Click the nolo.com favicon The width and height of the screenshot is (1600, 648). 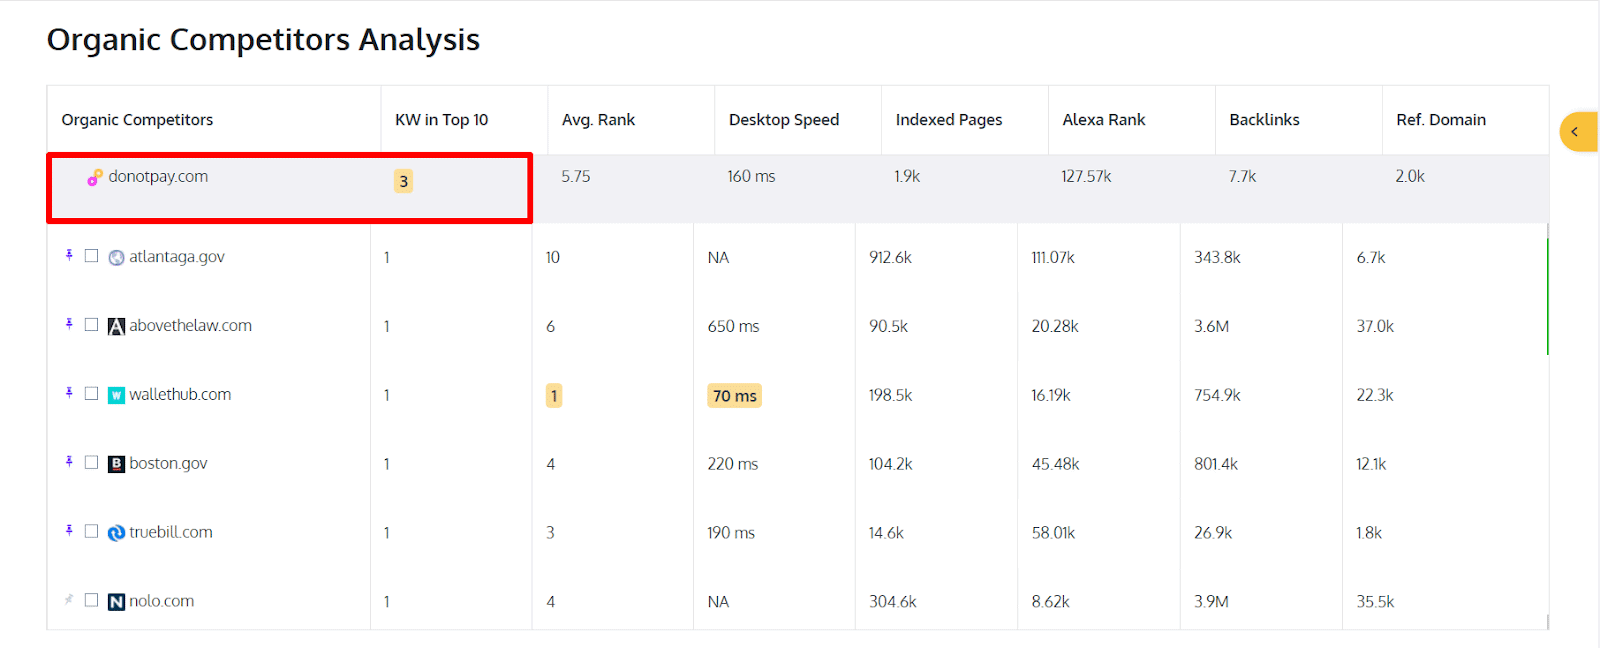click(116, 602)
